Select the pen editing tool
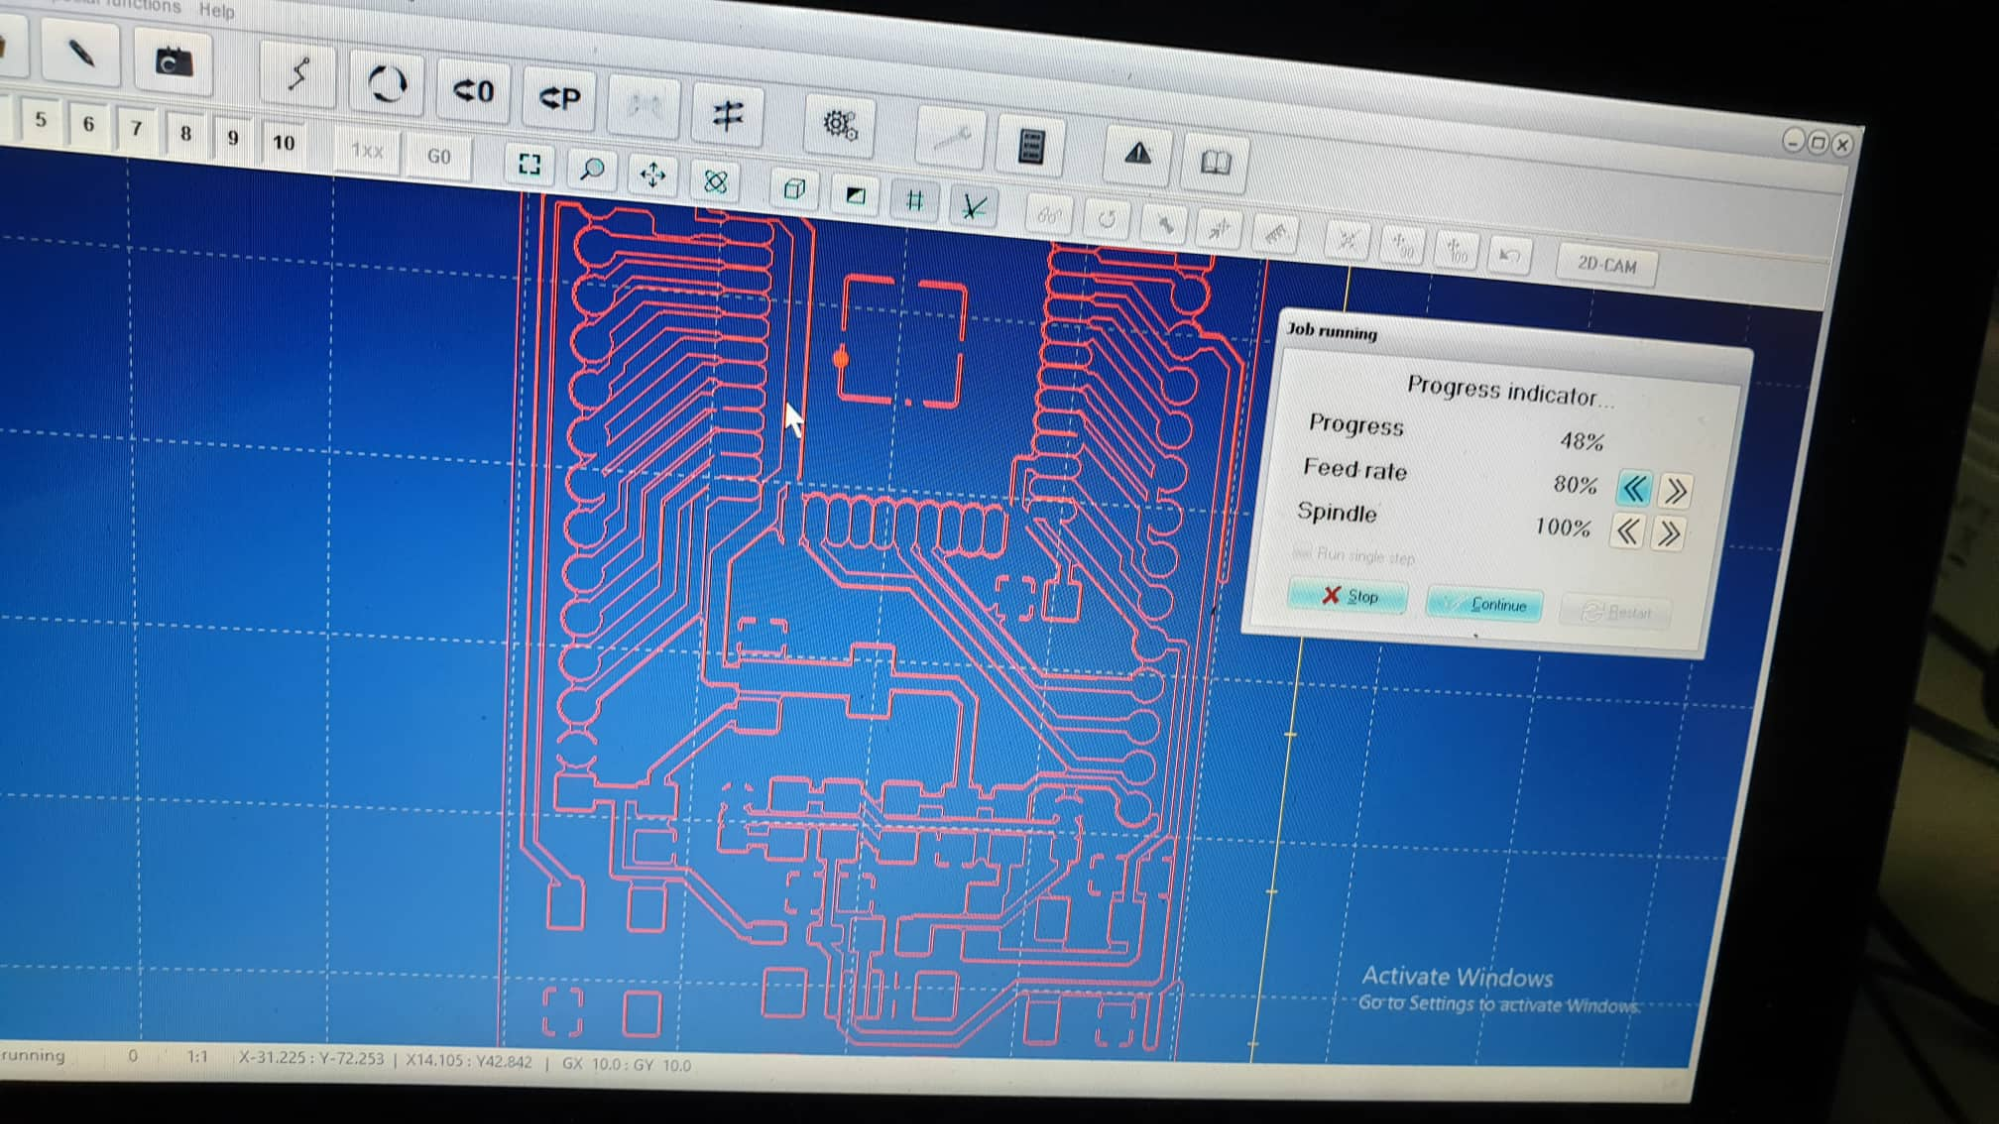1999x1125 pixels. [80, 56]
